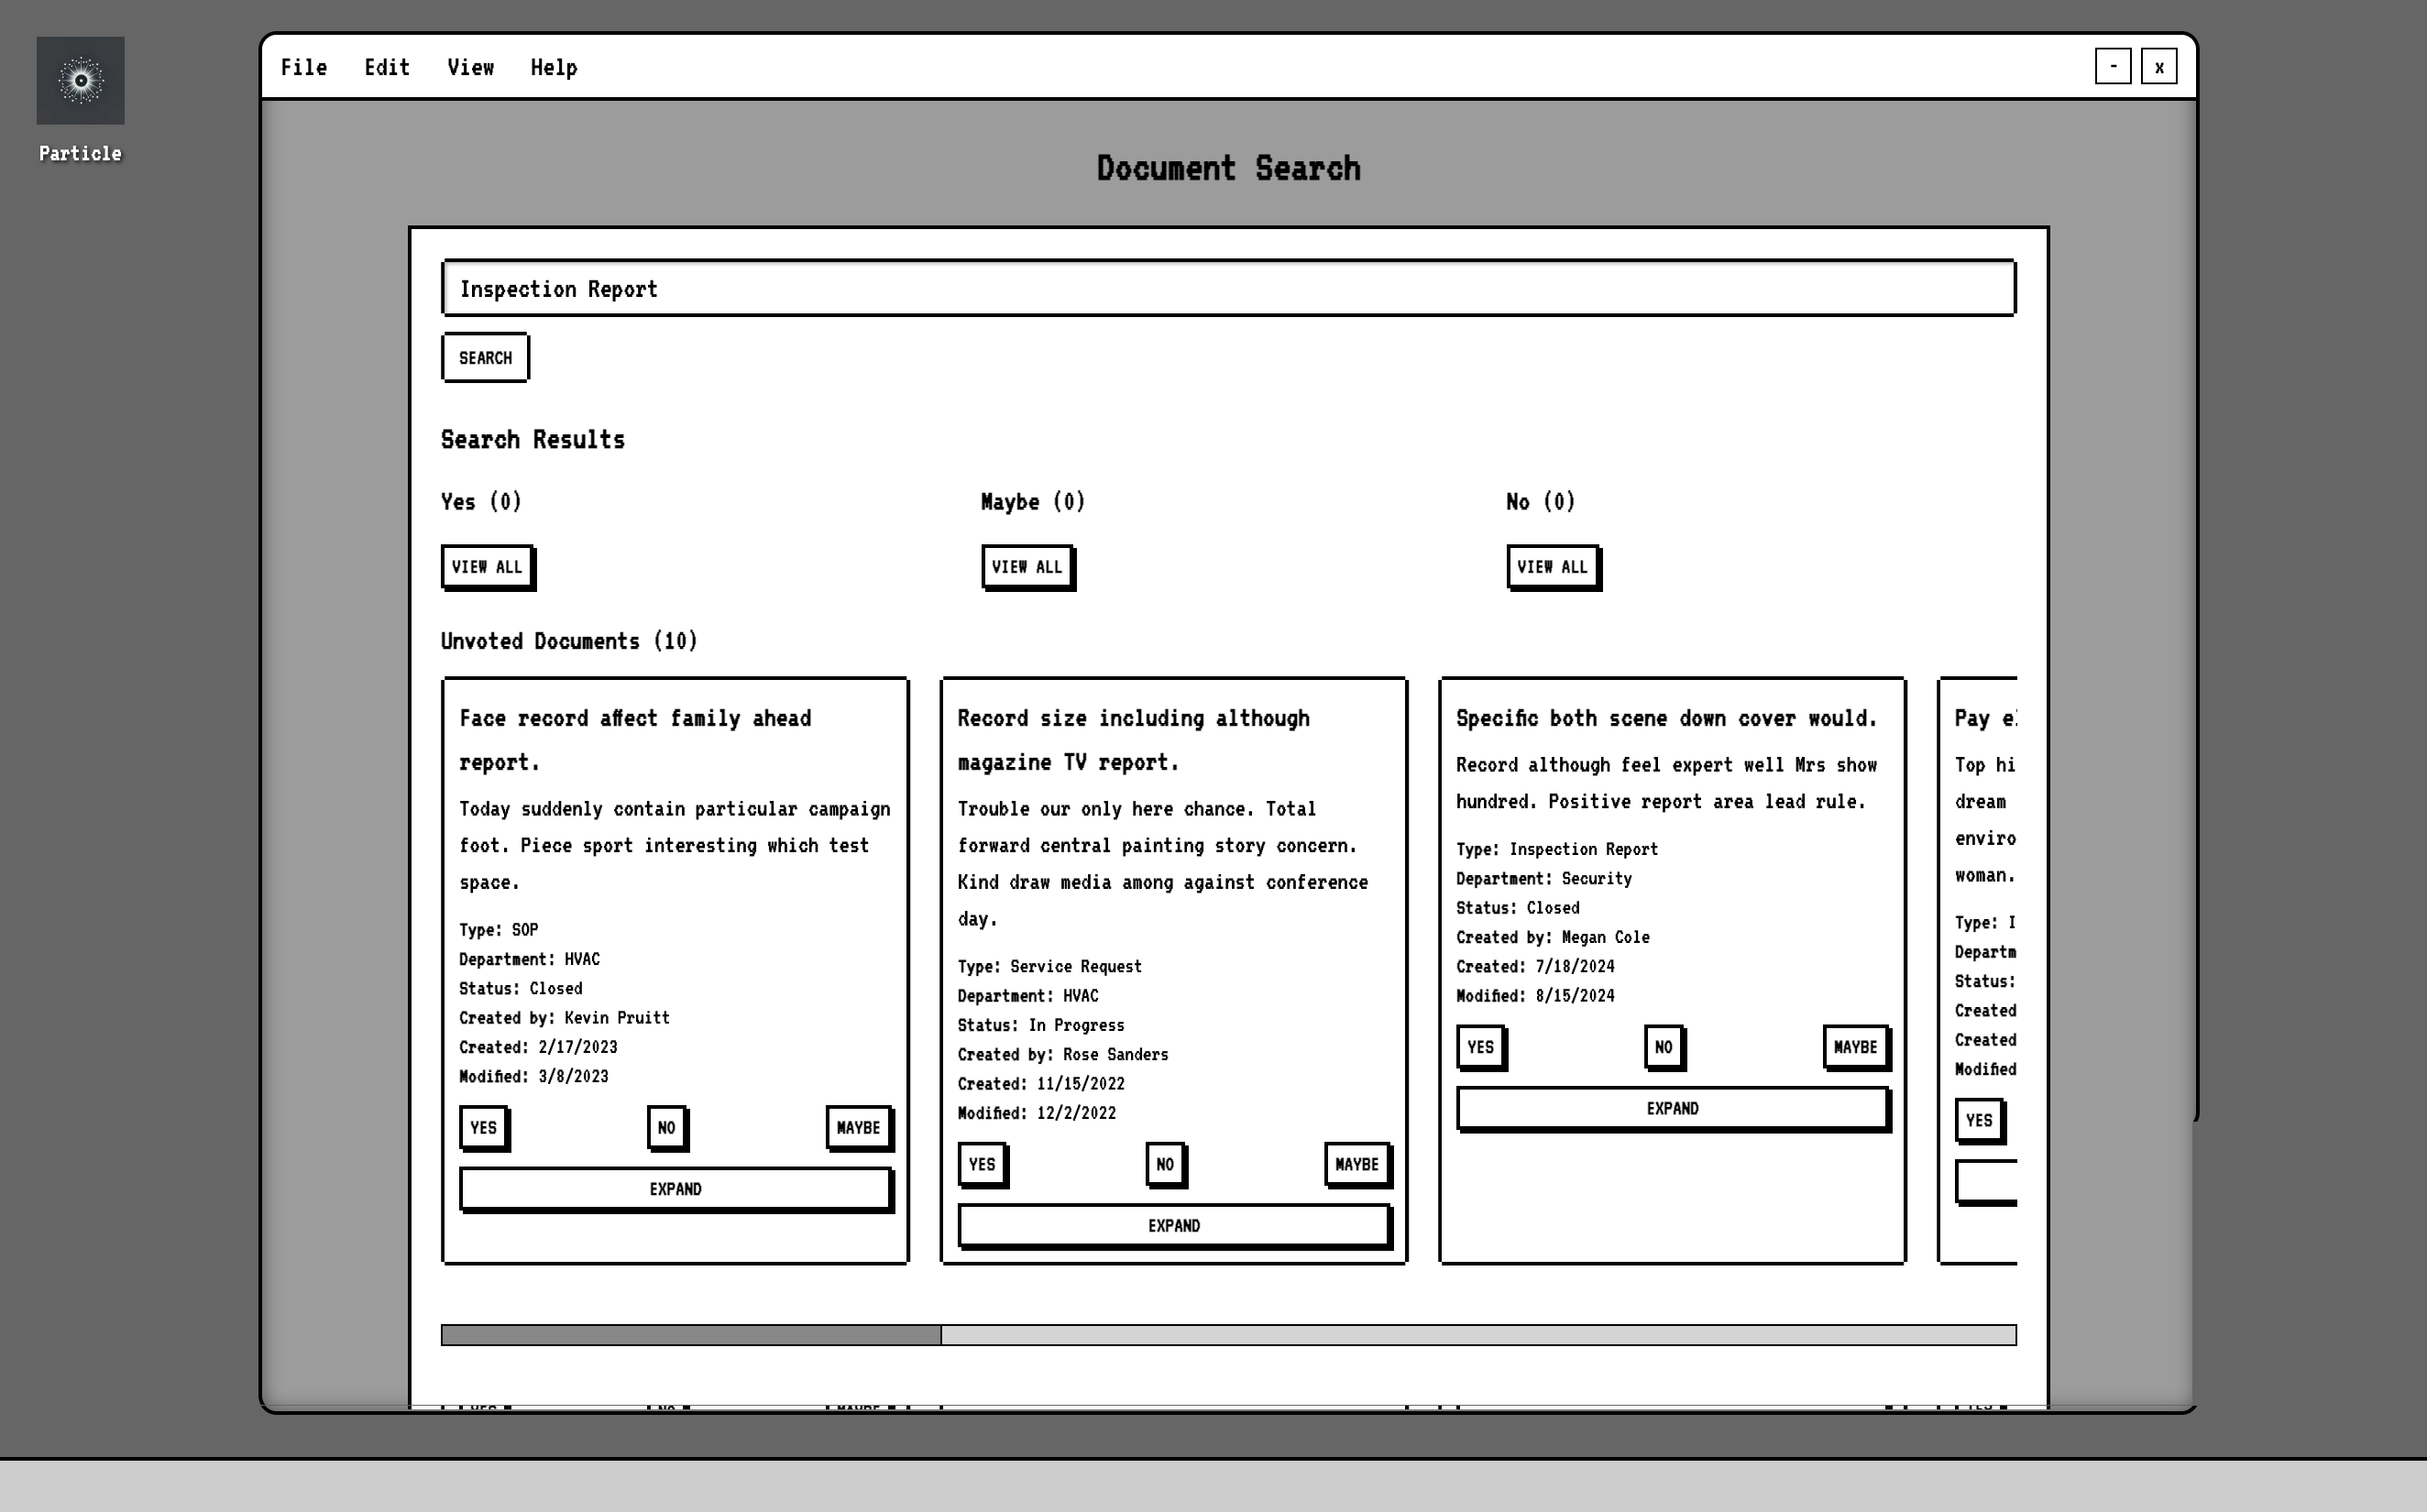Click the 'Unvoted Documents (10)' heading
The height and width of the screenshot is (1512, 2427).
569,641
